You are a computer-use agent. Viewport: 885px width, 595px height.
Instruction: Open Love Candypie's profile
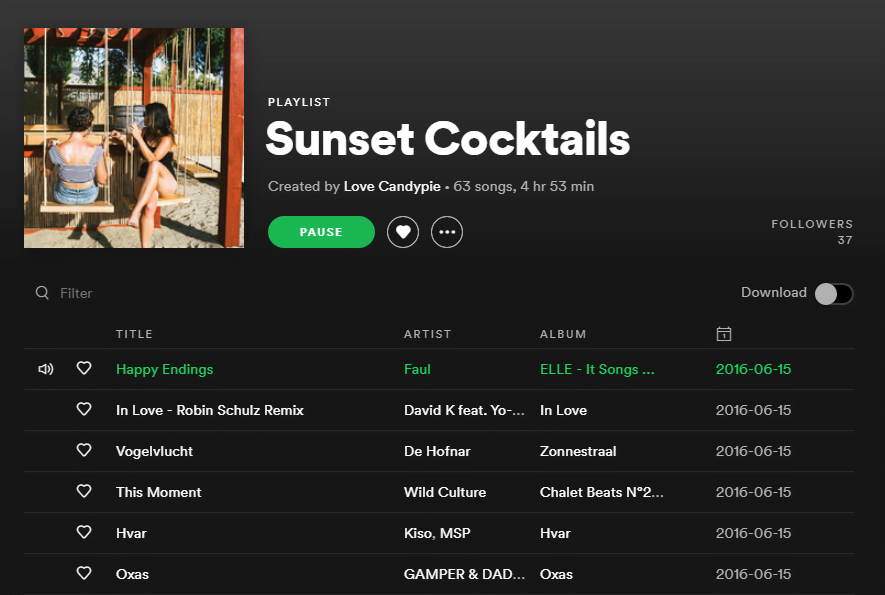(392, 186)
